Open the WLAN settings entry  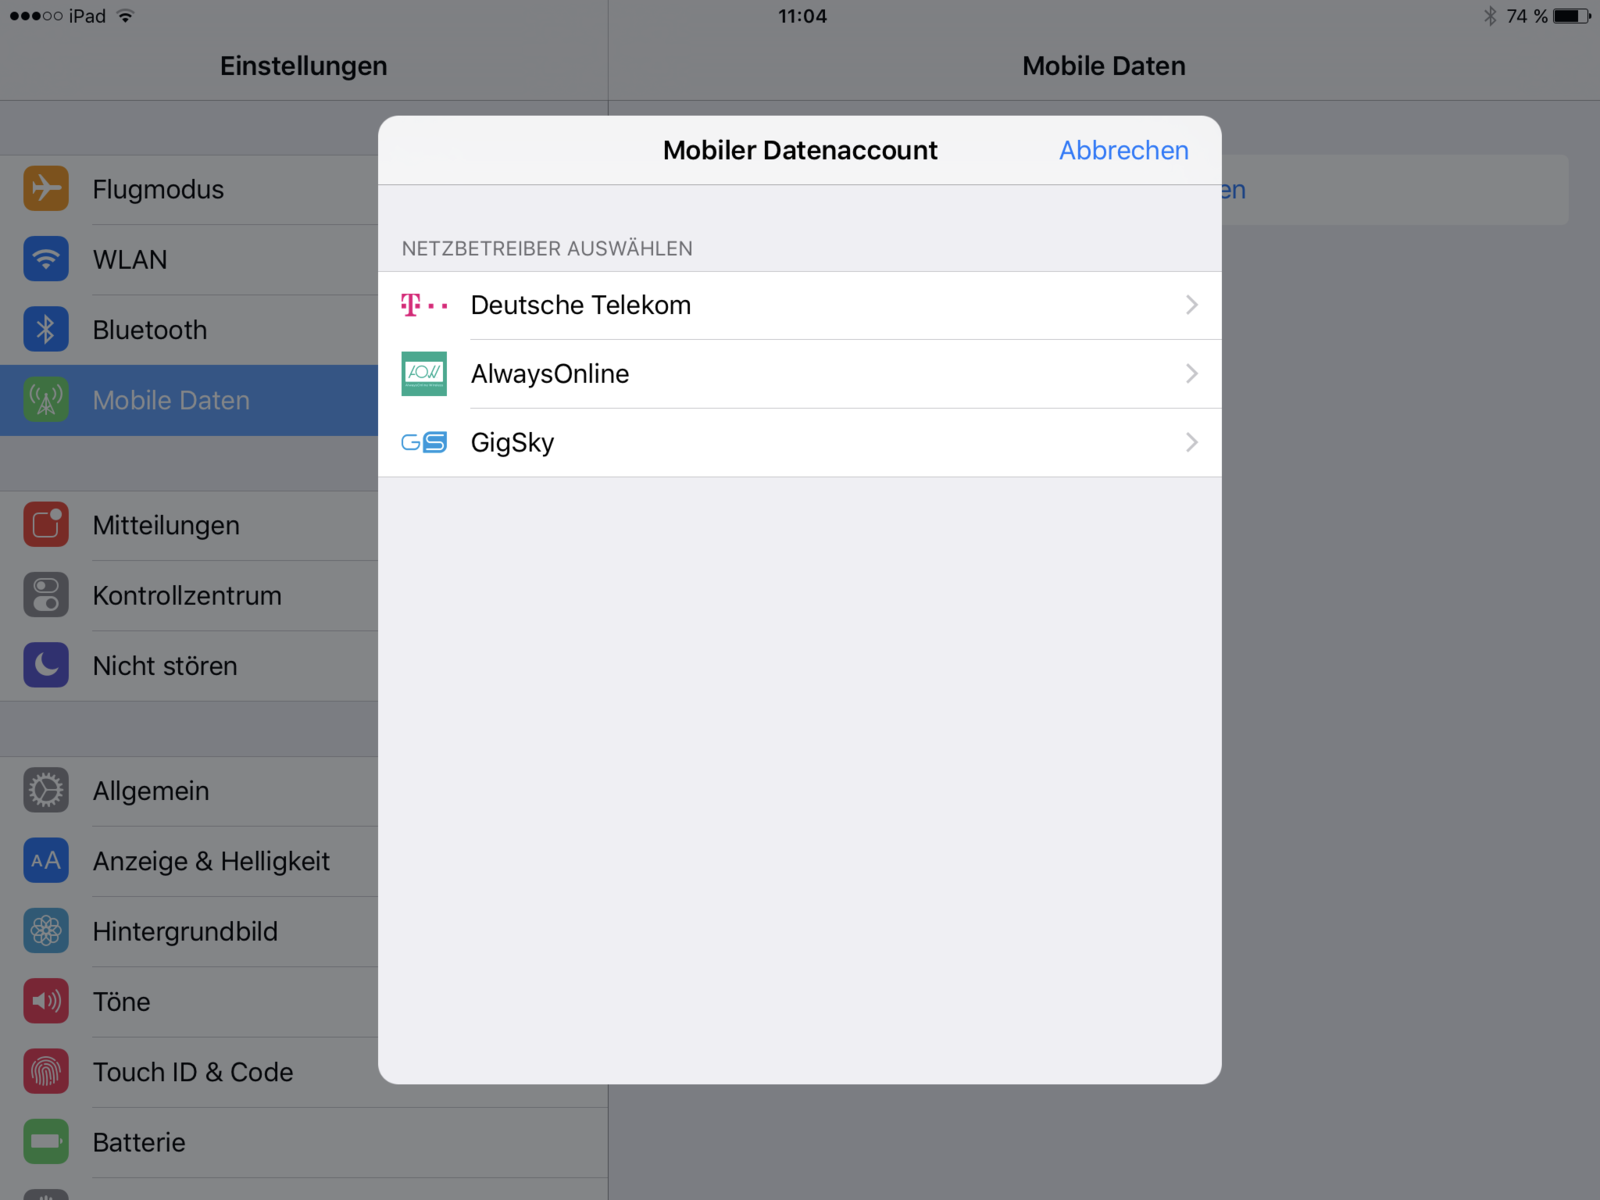click(x=189, y=259)
